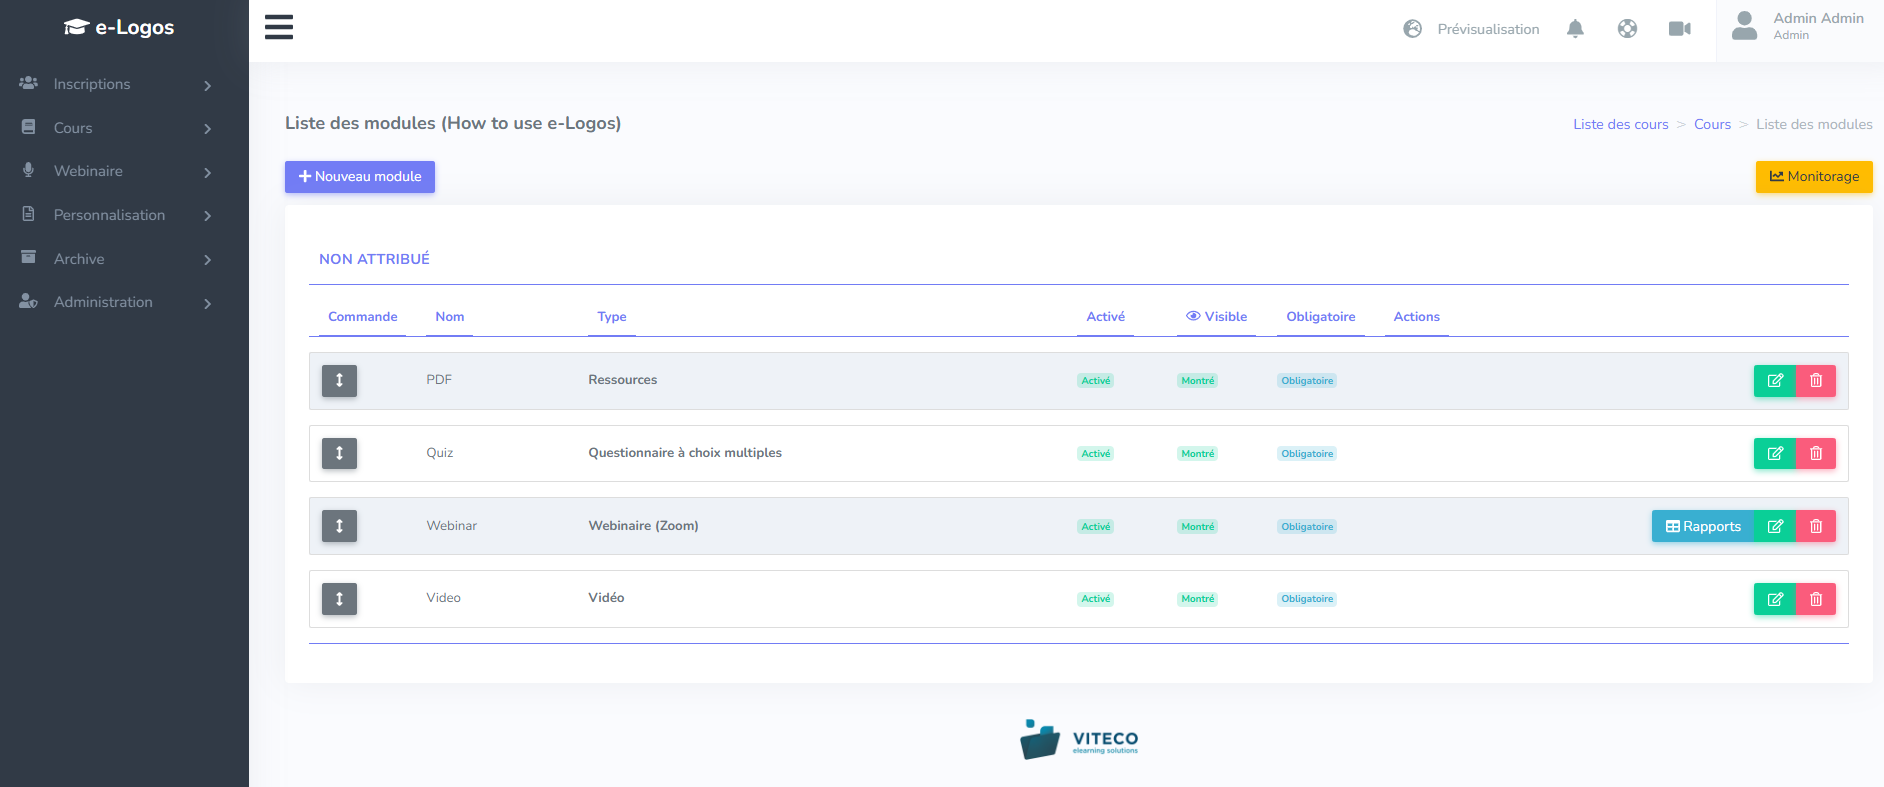Toggle Obligatoire badge for Video module

tap(1307, 599)
